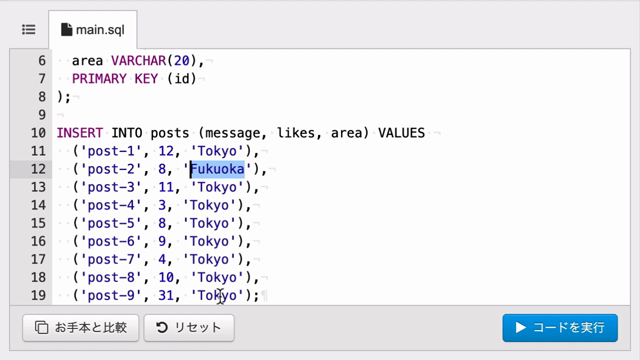Compare with sample via お手本と比較
This screenshot has height=360, width=640.
(81, 328)
